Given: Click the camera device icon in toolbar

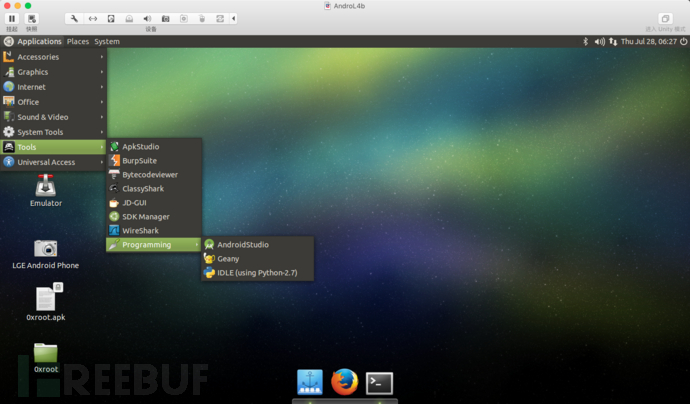Looking at the screenshot, I should [x=165, y=18].
